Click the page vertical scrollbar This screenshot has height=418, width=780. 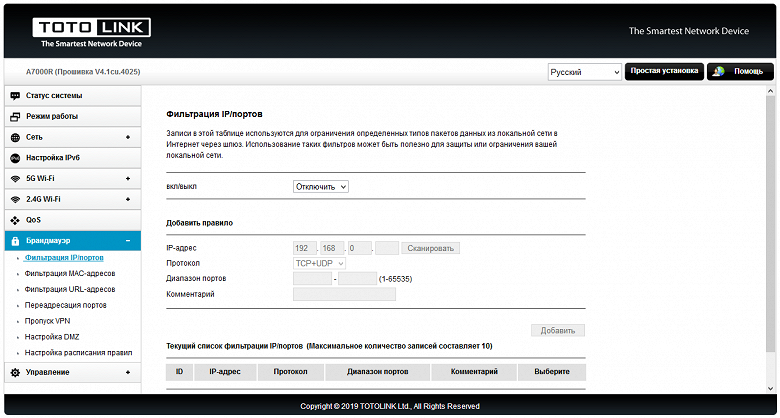[x=771, y=240]
